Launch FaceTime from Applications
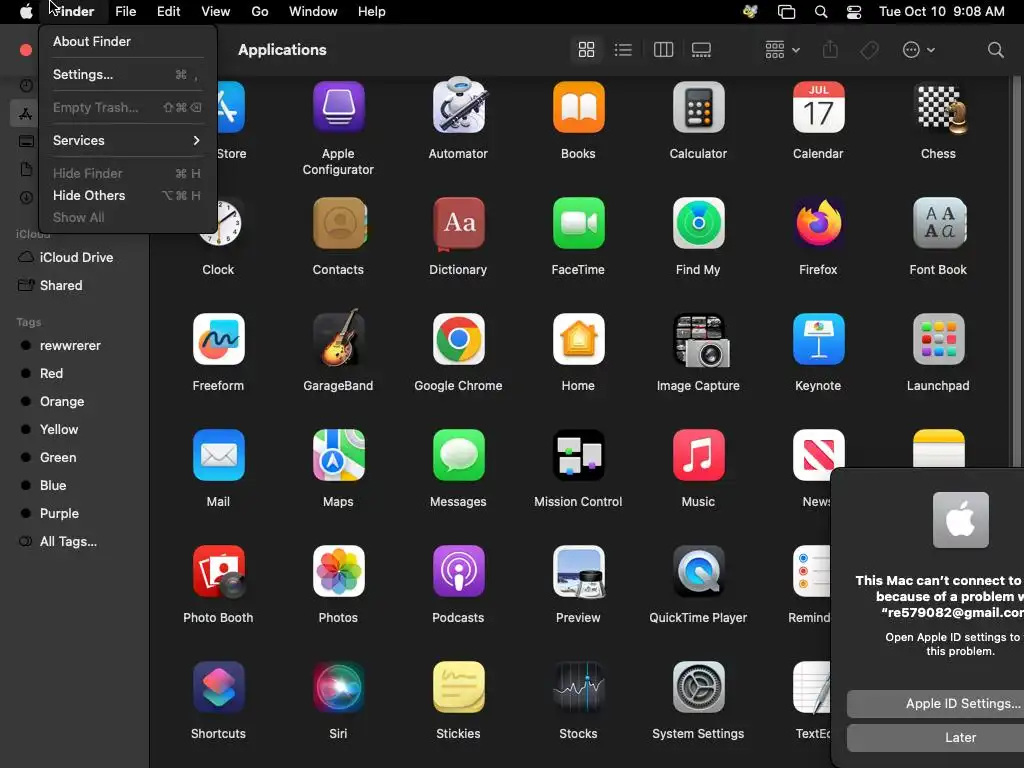The image size is (1024, 768). [578, 223]
